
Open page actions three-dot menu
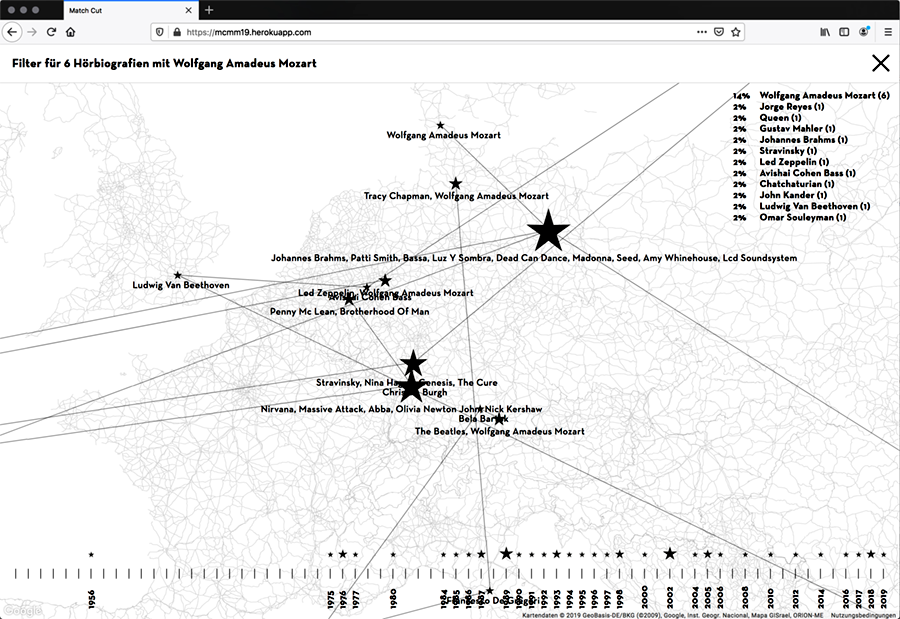(x=701, y=32)
